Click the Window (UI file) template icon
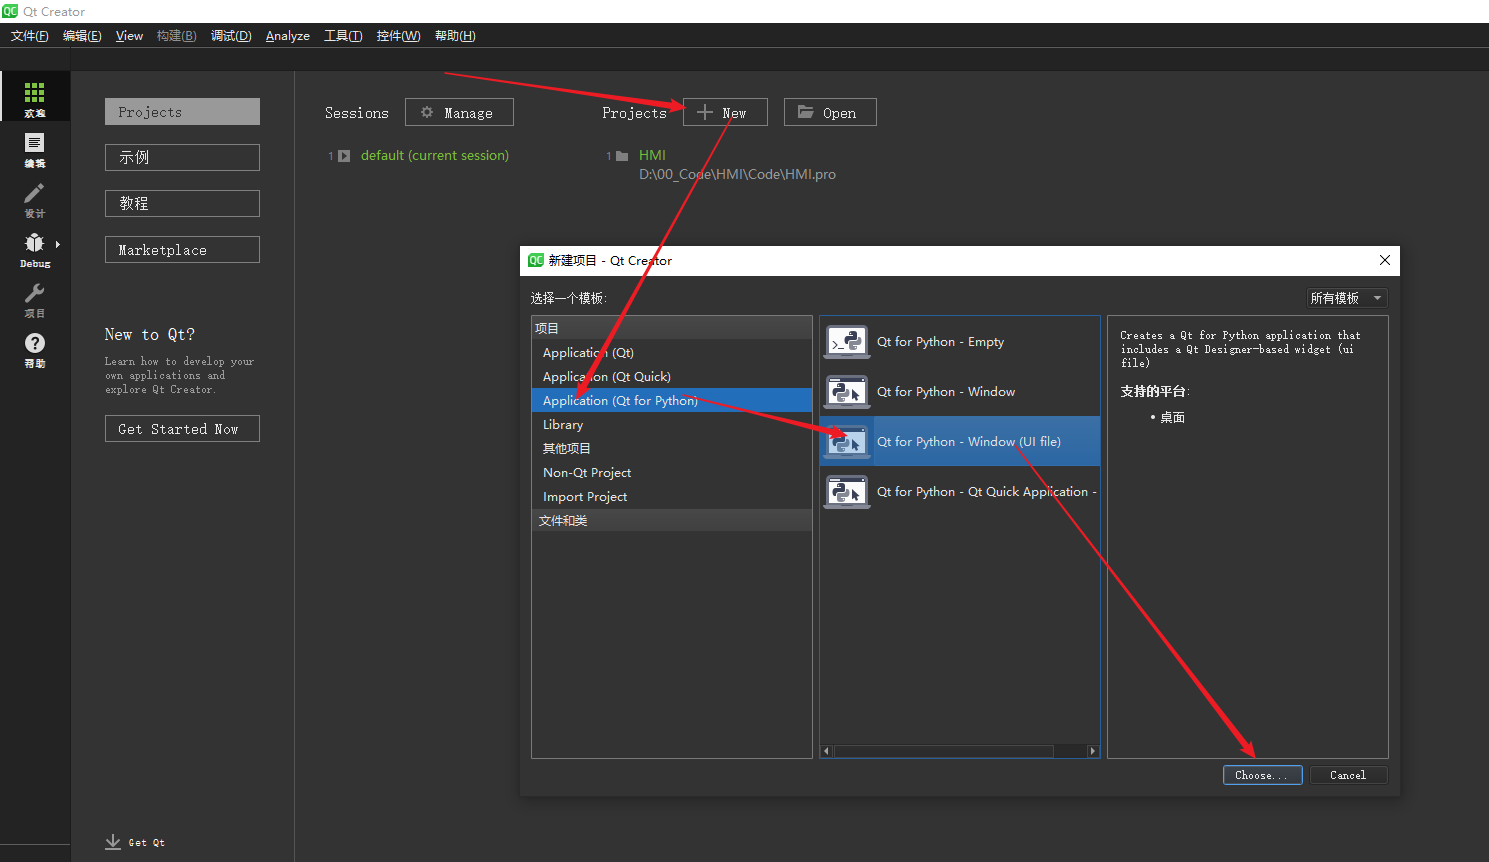Screen dimensions: 1489x862 [x=846, y=442]
